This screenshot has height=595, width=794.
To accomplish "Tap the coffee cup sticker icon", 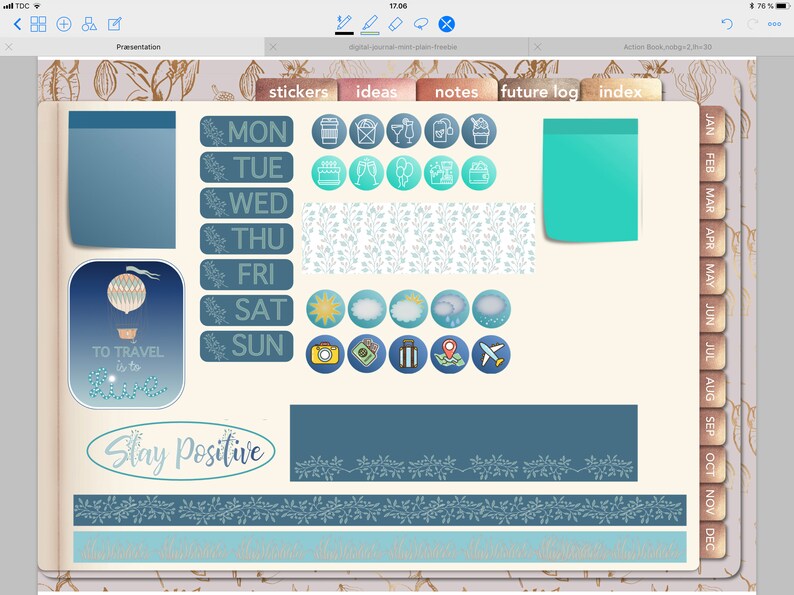I will (329, 131).
